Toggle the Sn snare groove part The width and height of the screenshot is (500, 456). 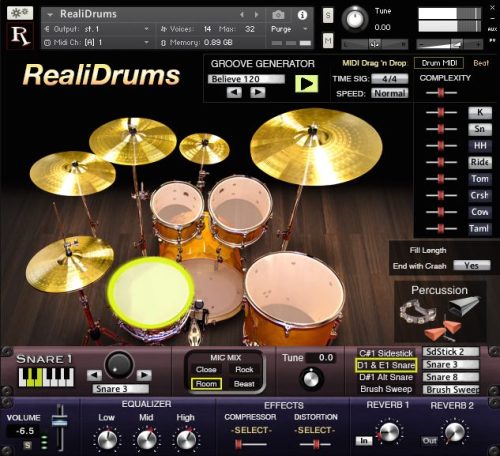pos(480,129)
